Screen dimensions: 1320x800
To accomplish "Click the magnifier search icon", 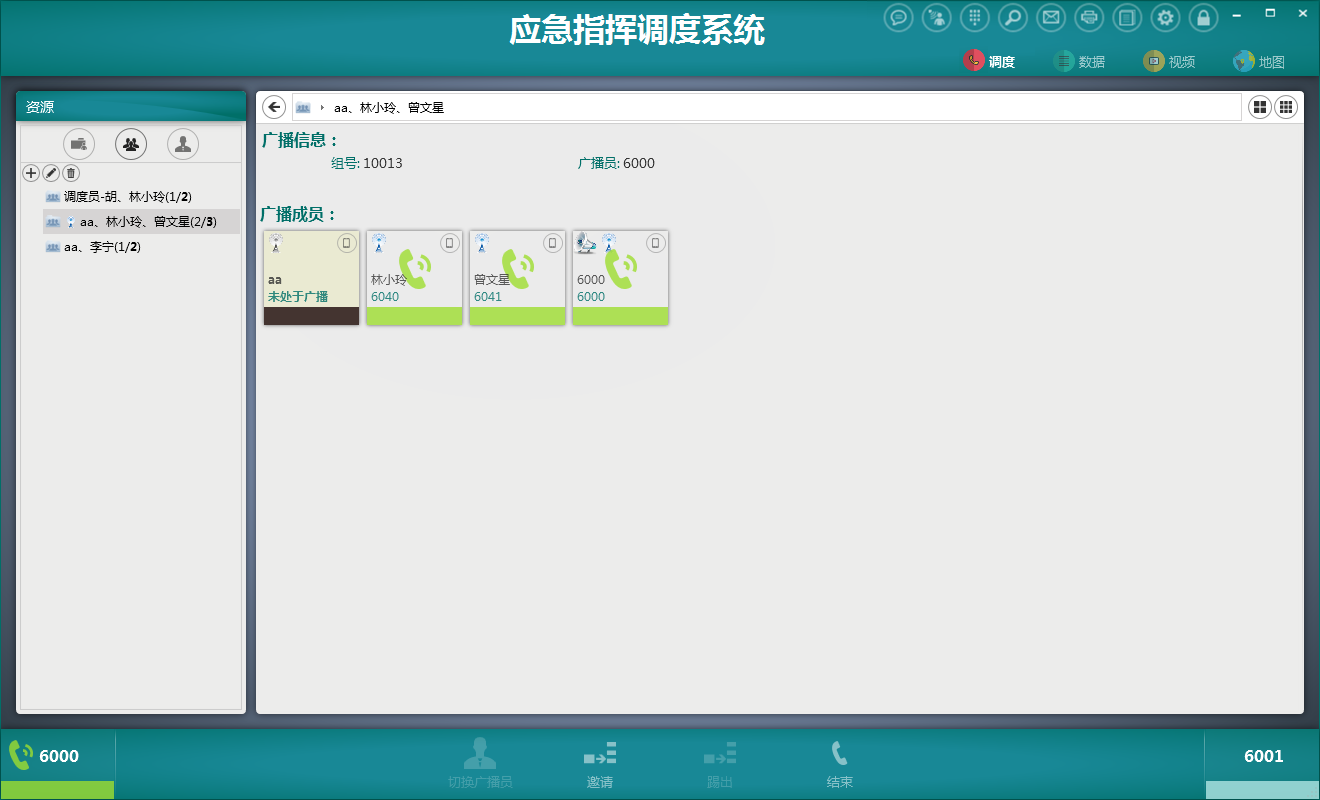I will pyautogui.click(x=1012, y=17).
